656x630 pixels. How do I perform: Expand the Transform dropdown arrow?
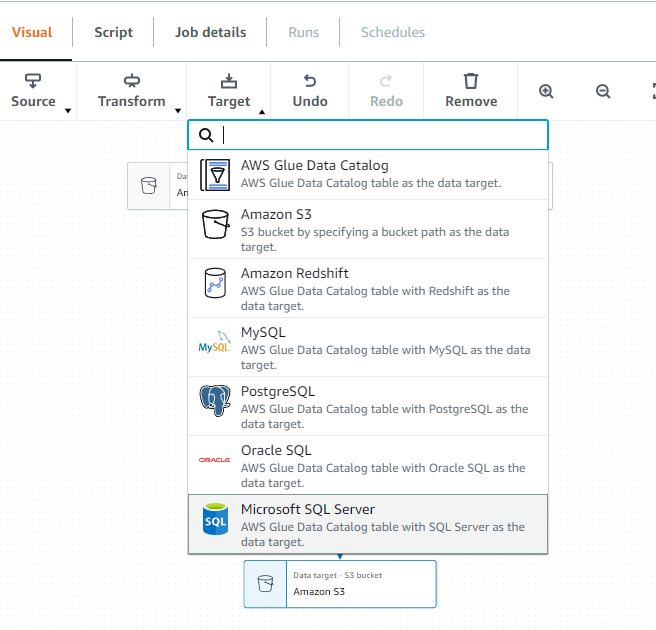tap(178, 111)
